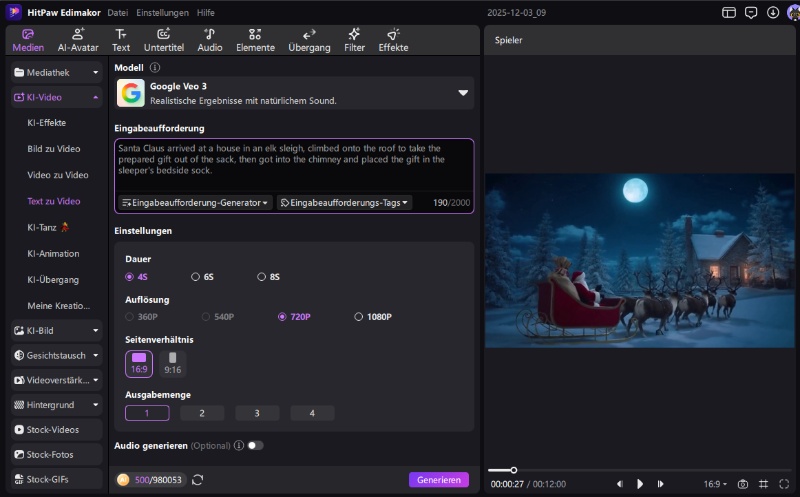The height and width of the screenshot is (497, 800).
Task: Open the Untertitel tab
Action: click(164, 40)
